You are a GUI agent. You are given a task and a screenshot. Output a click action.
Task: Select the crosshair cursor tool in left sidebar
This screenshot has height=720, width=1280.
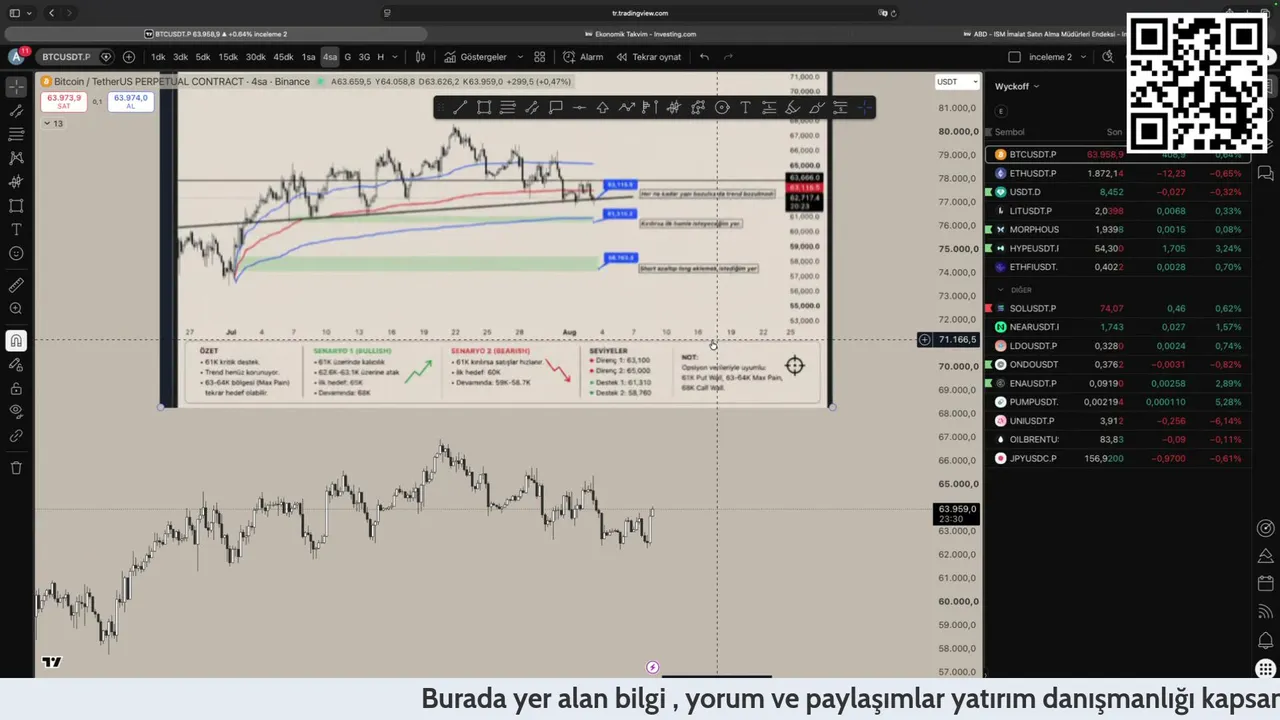click(16, 87)
